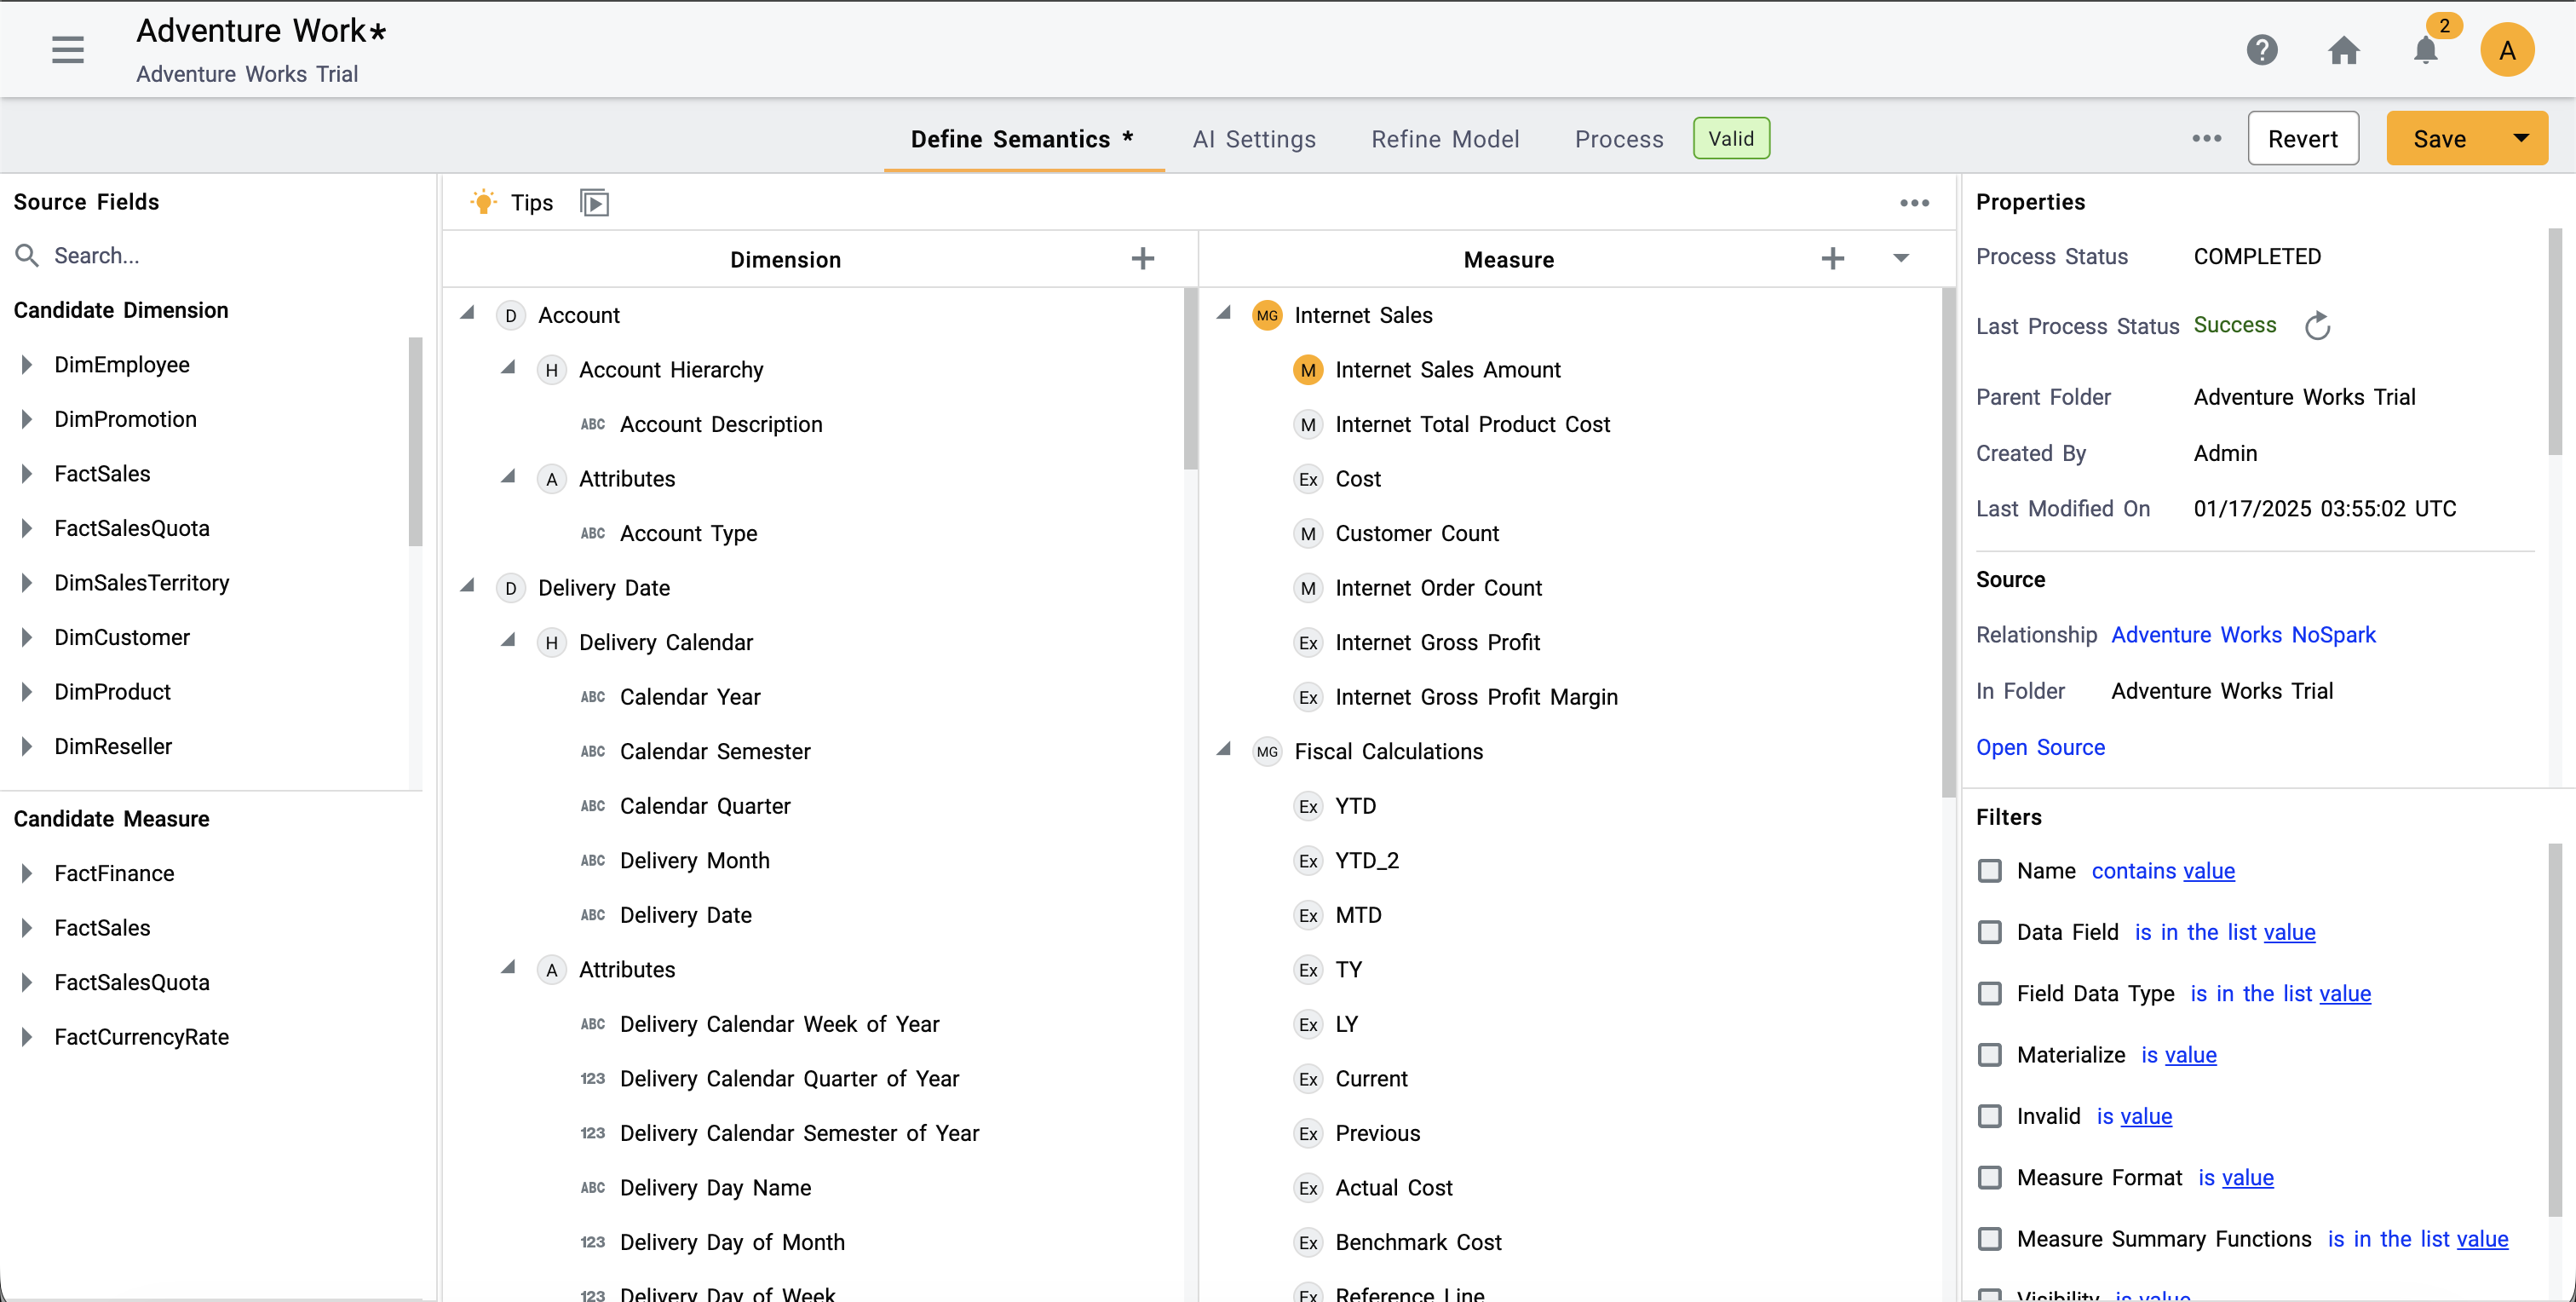Screen dimensions: 2576x1302
Task: Click the MG icon next to Internet Sales
Action: [x=1267, y=315]
